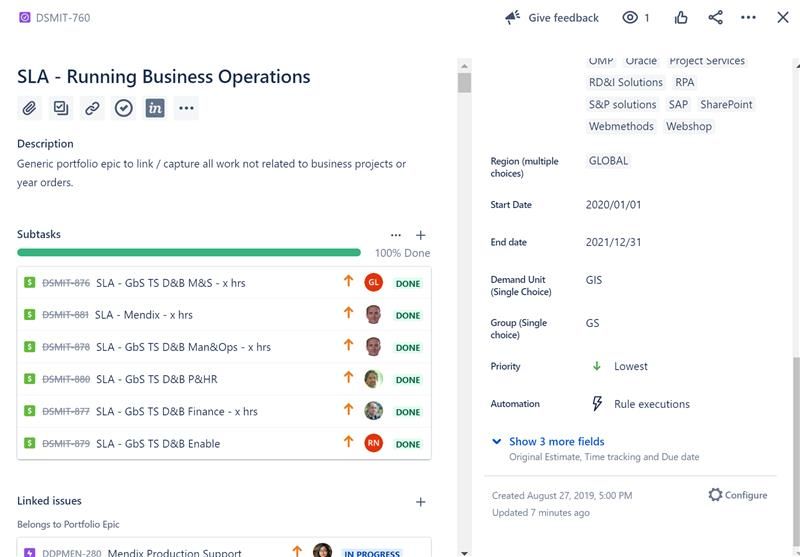Edit the Demand Unit value GIS

(594, 280)
